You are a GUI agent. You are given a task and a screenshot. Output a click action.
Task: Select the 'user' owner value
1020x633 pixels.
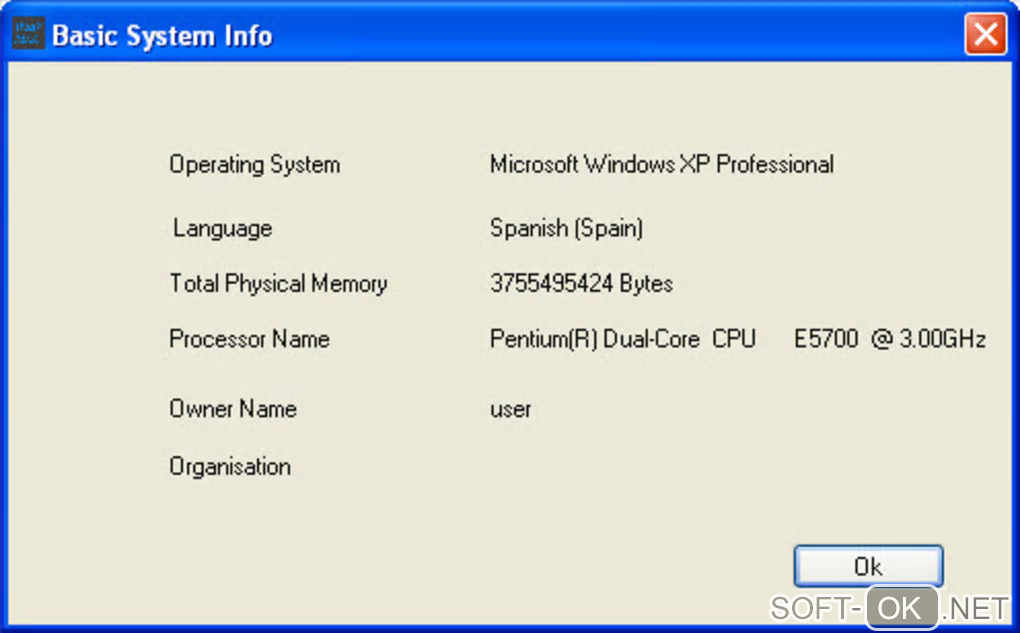[511, 410]
